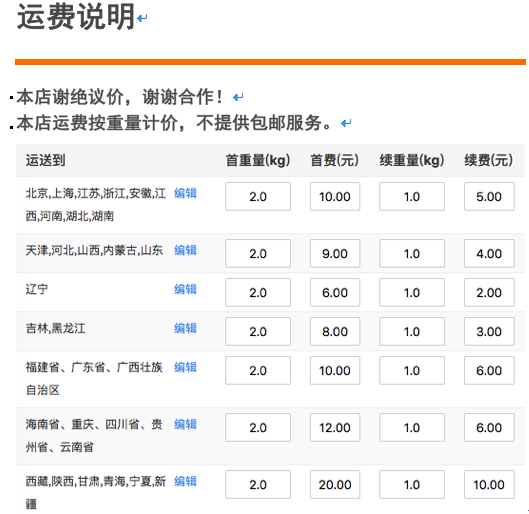Edit the 福建省、广东省 shipping region

click(x=185, y=367)
